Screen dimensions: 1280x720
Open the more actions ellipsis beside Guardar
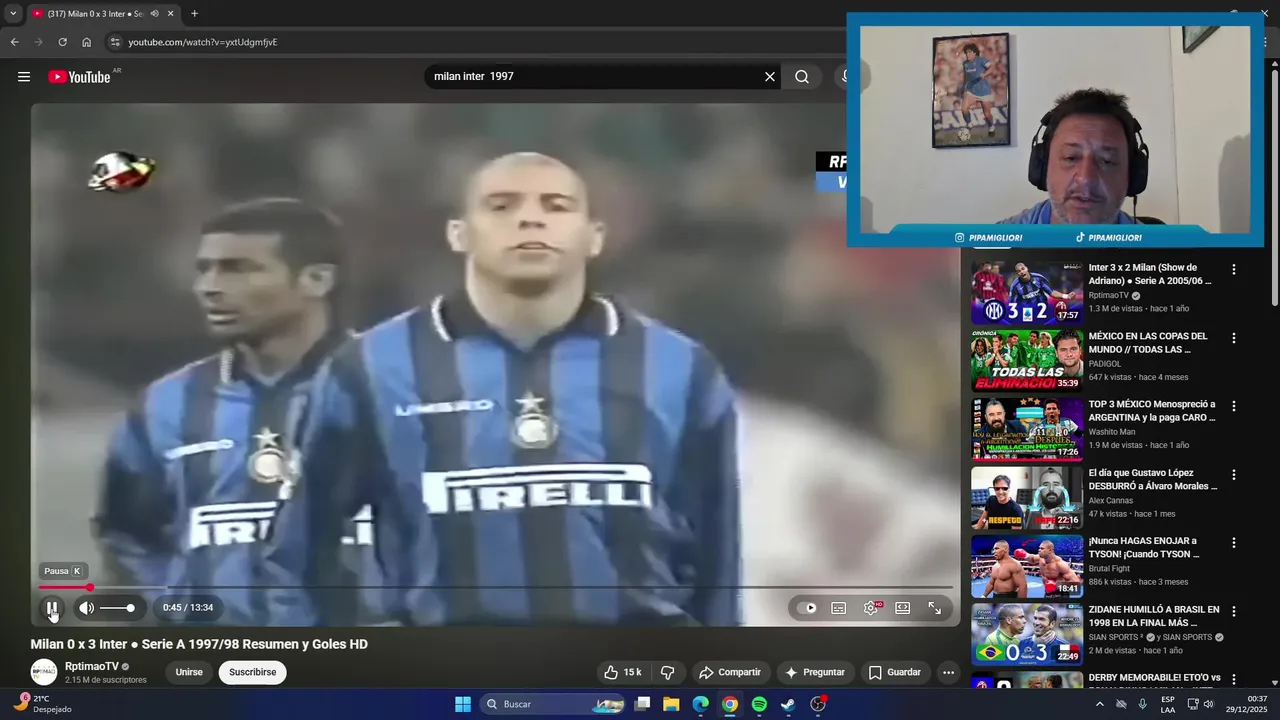pyautogui.click(x=949, y=672)
